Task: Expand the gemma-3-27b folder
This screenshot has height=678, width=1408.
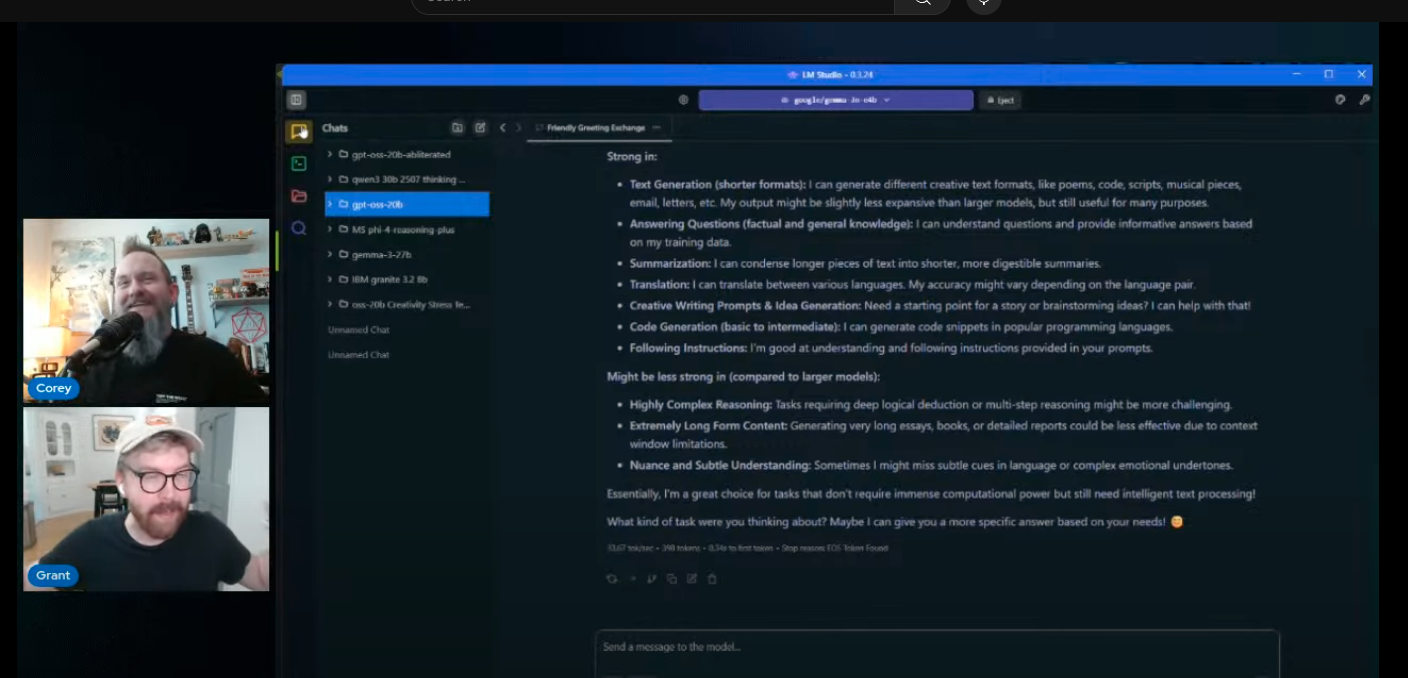Action: pyautogui.click(x=330, y=254)
